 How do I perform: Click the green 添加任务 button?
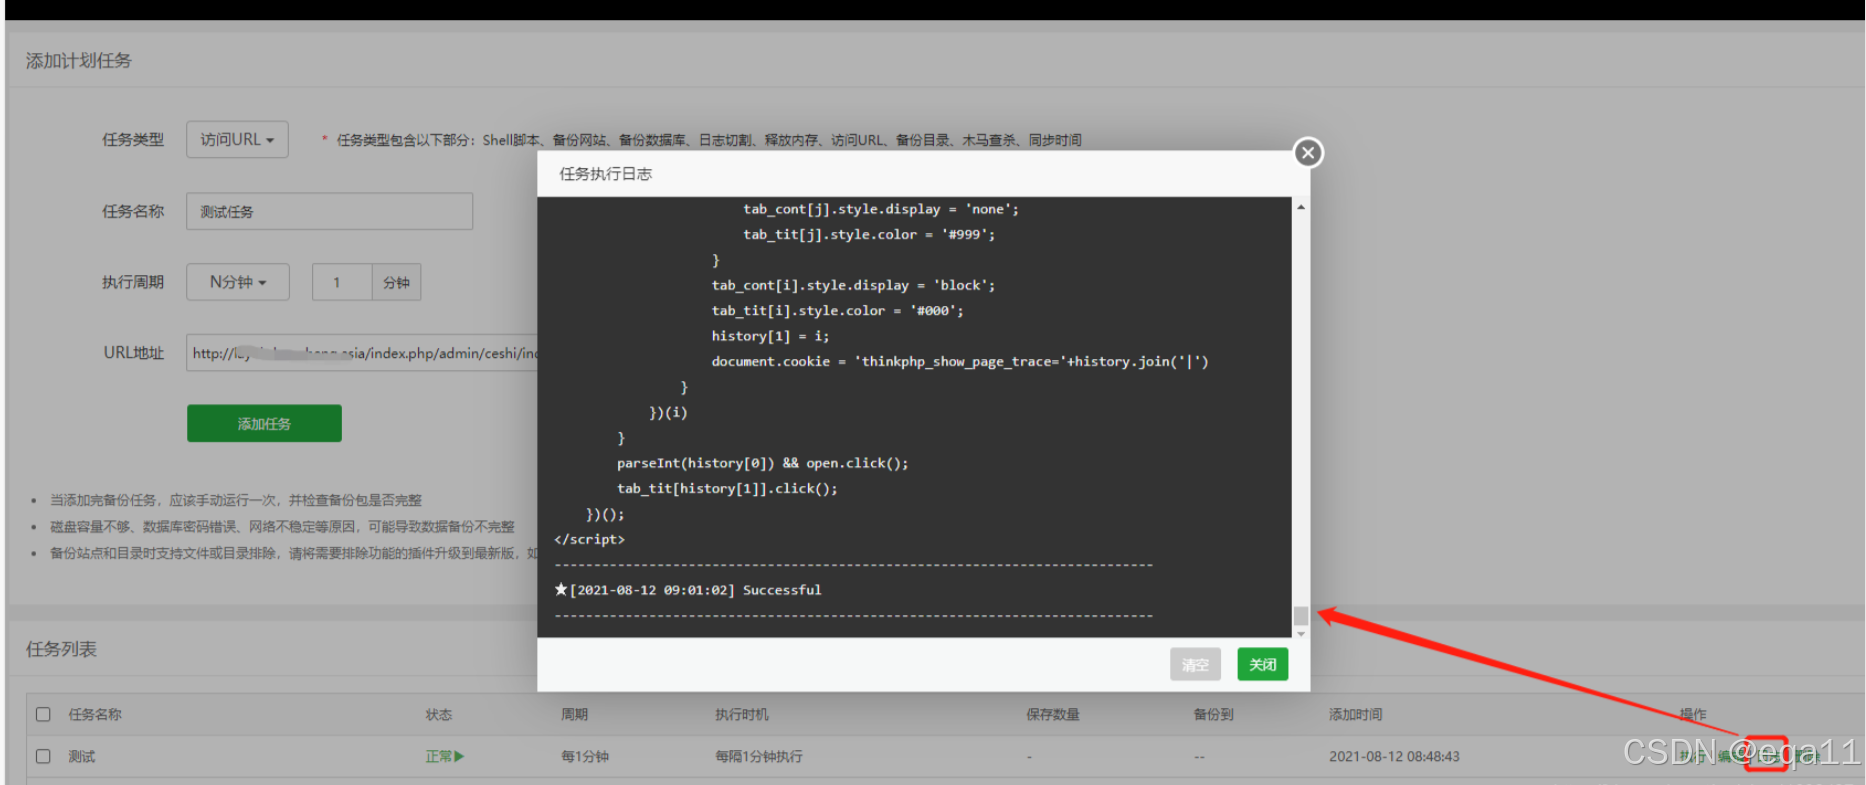(x=264, y=423)
